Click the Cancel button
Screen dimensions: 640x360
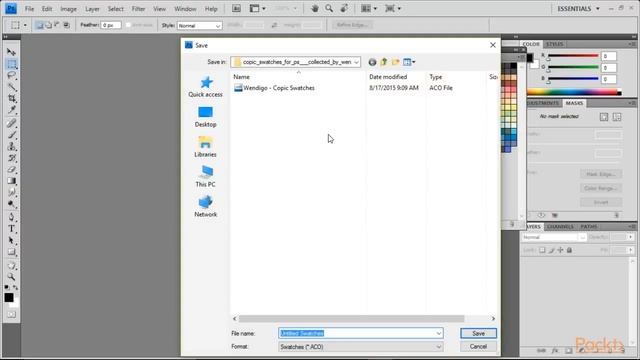(x=478, y=347)
